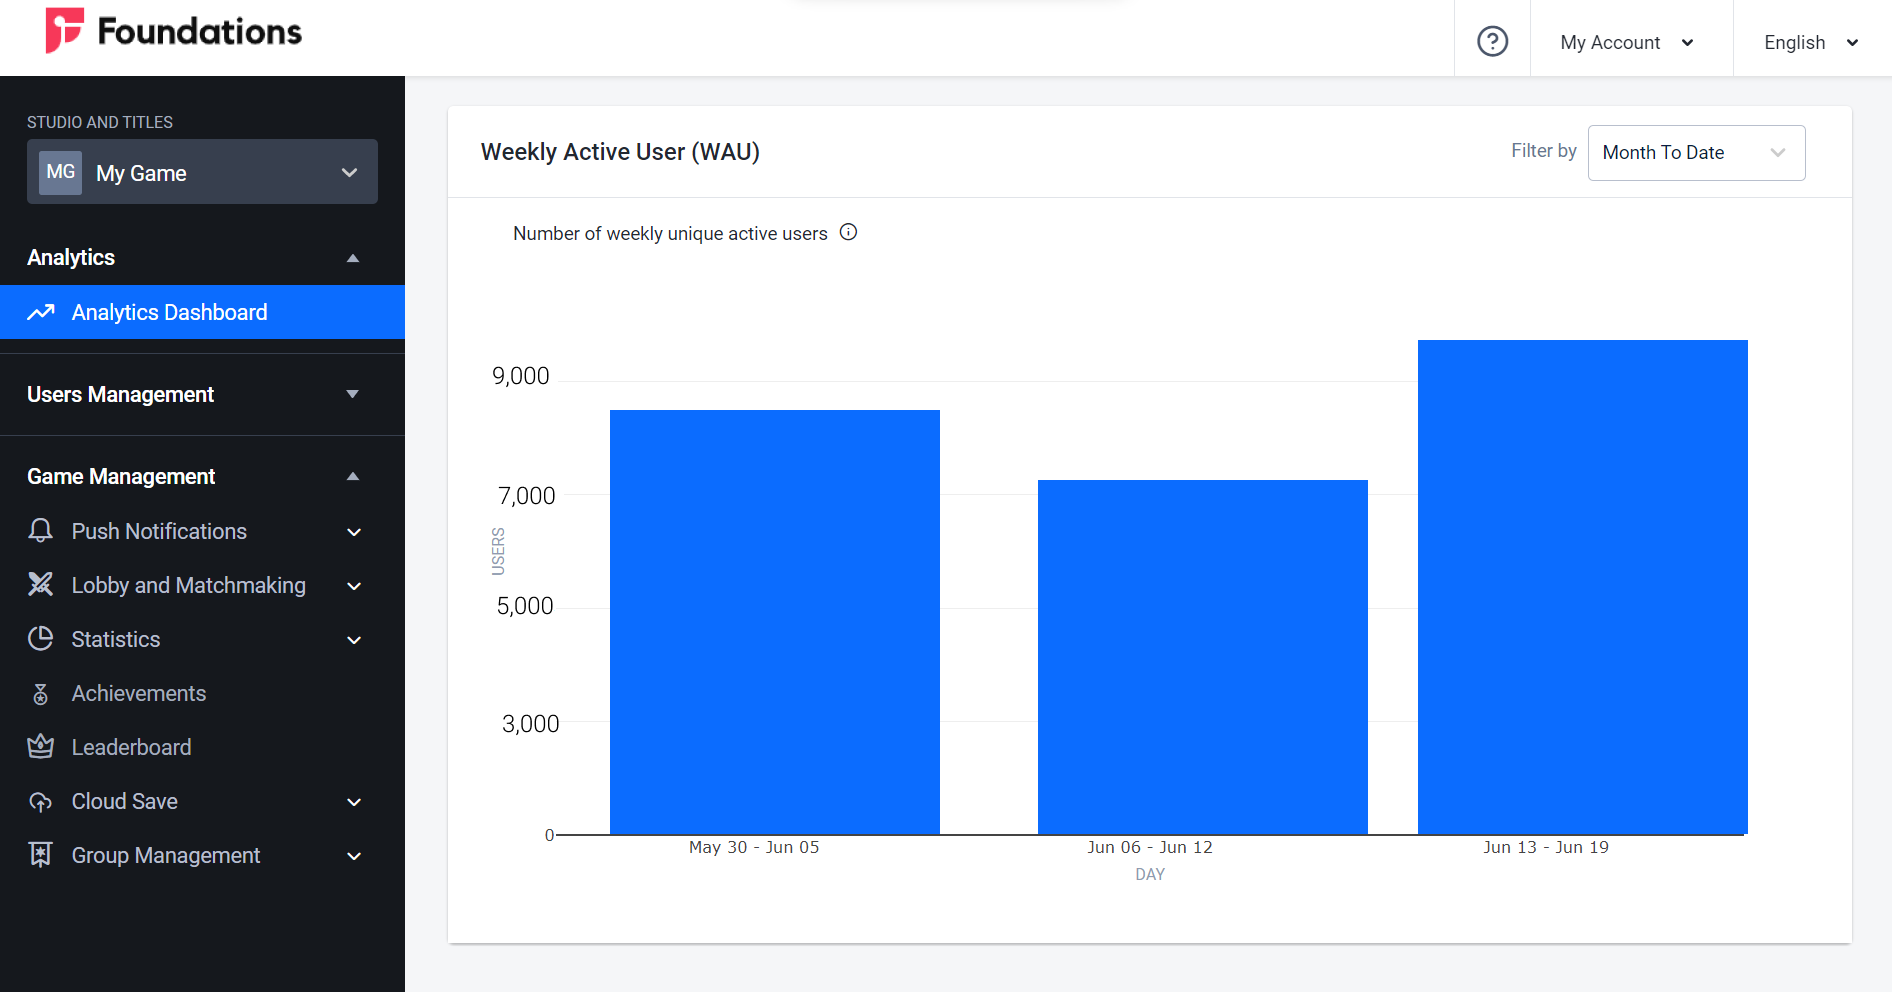Expand the Users Management section
The width and height of the screenshot is (1892, 992).
pyautogui.click(x=353, y=394)
